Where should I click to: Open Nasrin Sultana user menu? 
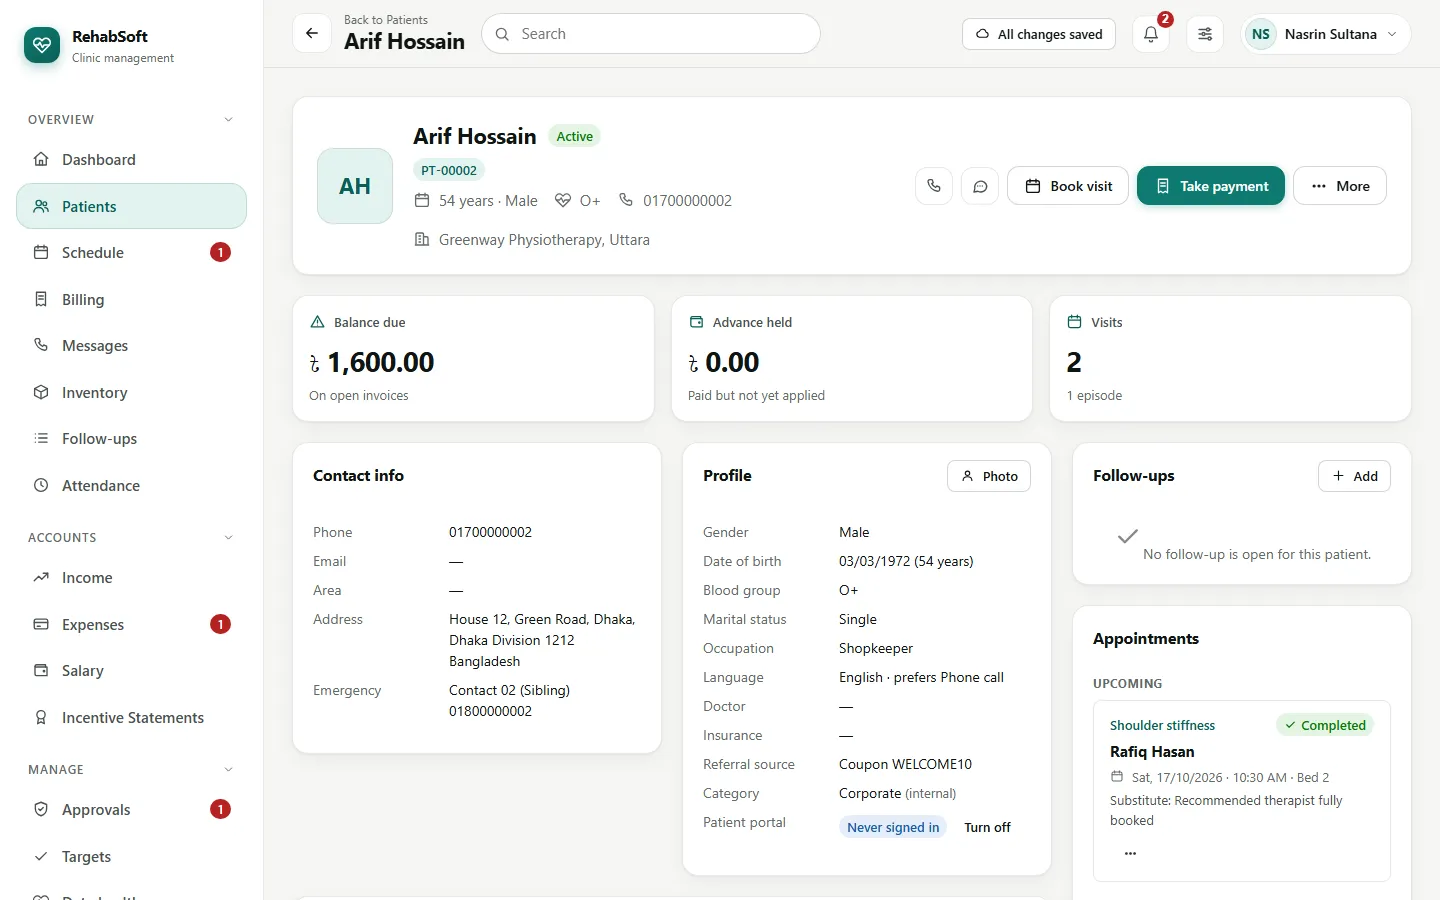(1326, 34)
